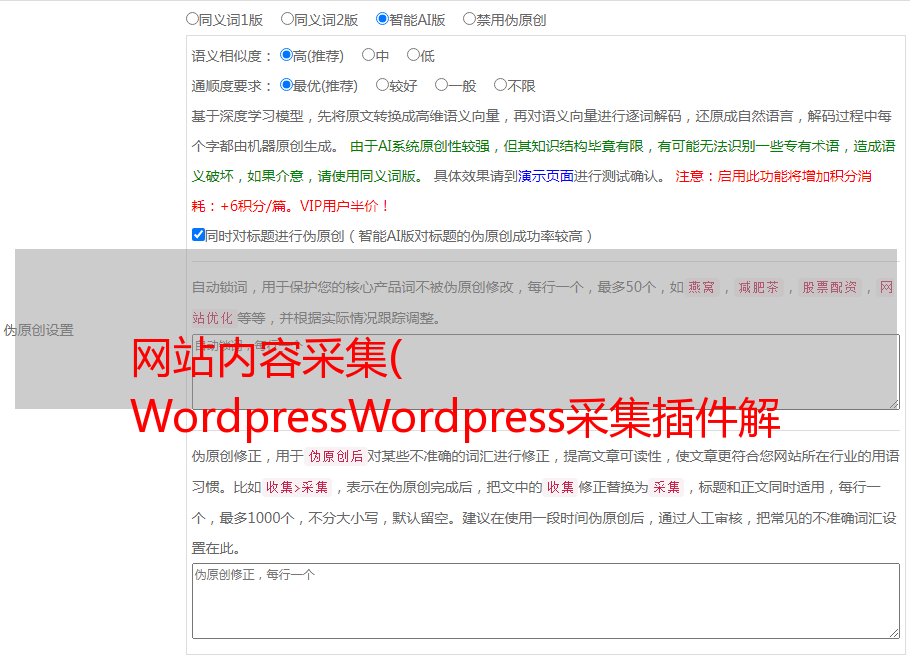Screen dimensions: 911x658
Task: Set 通顺度要求 to 不限
Action: [x=500, y=85]
